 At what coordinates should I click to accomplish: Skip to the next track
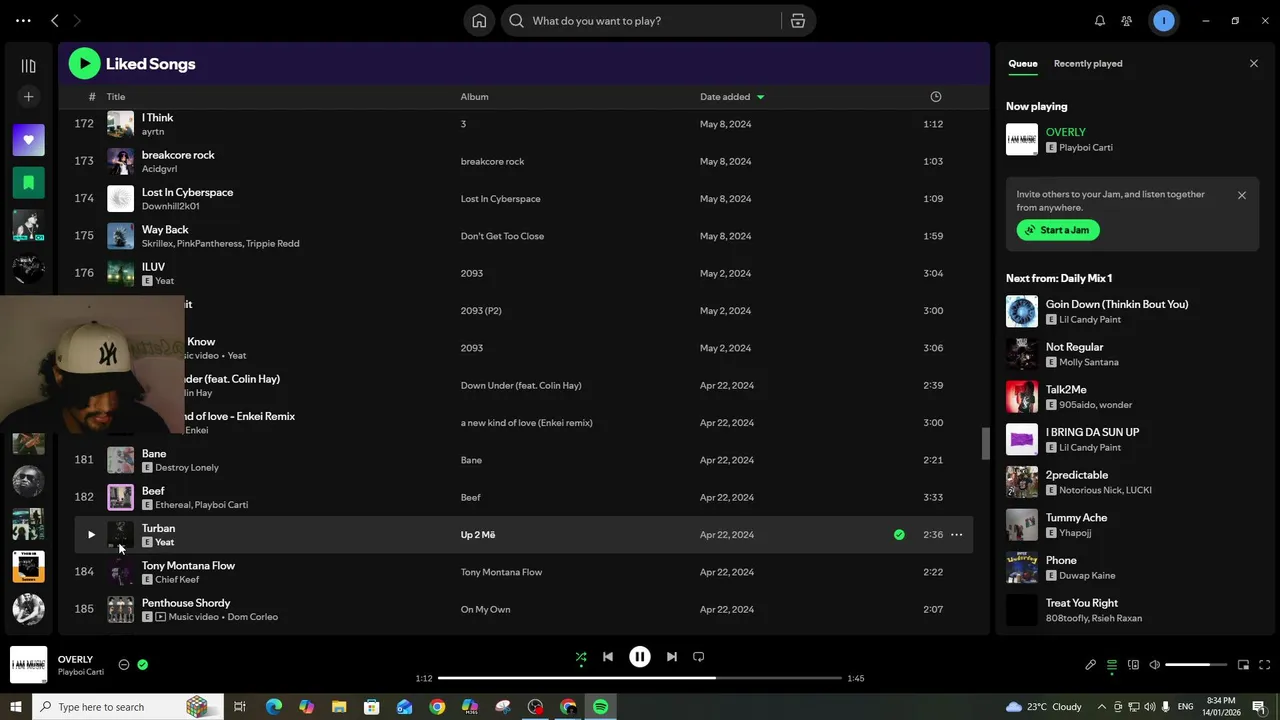tap(672, 657)
